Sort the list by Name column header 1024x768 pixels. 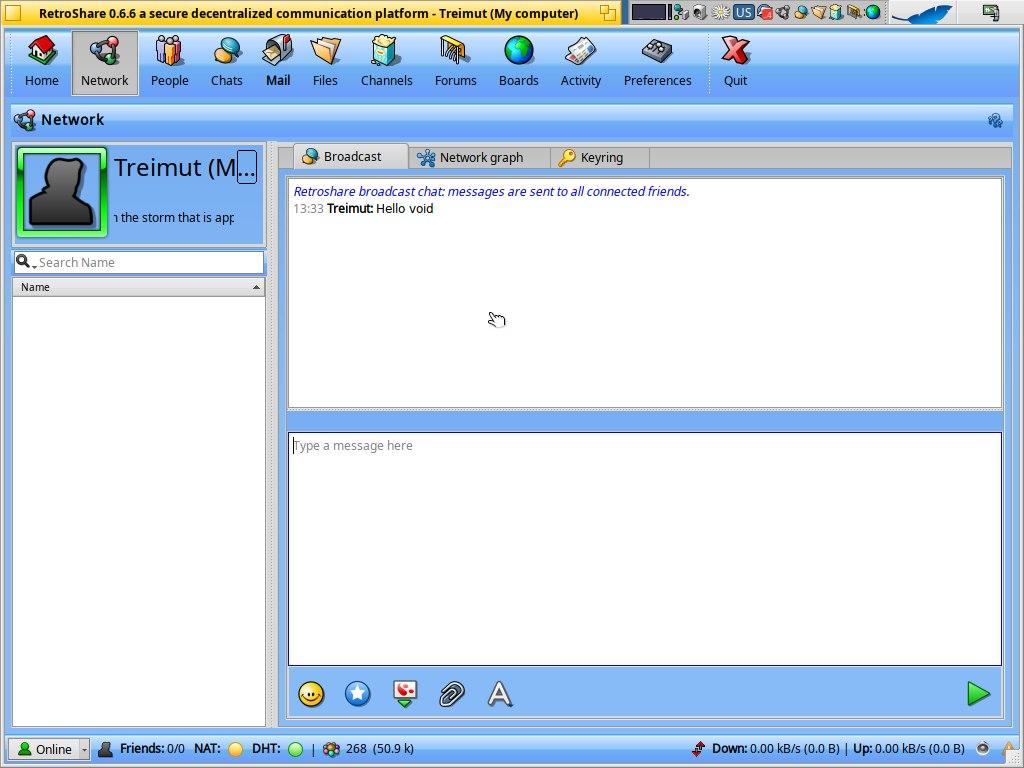pos(138,287)
